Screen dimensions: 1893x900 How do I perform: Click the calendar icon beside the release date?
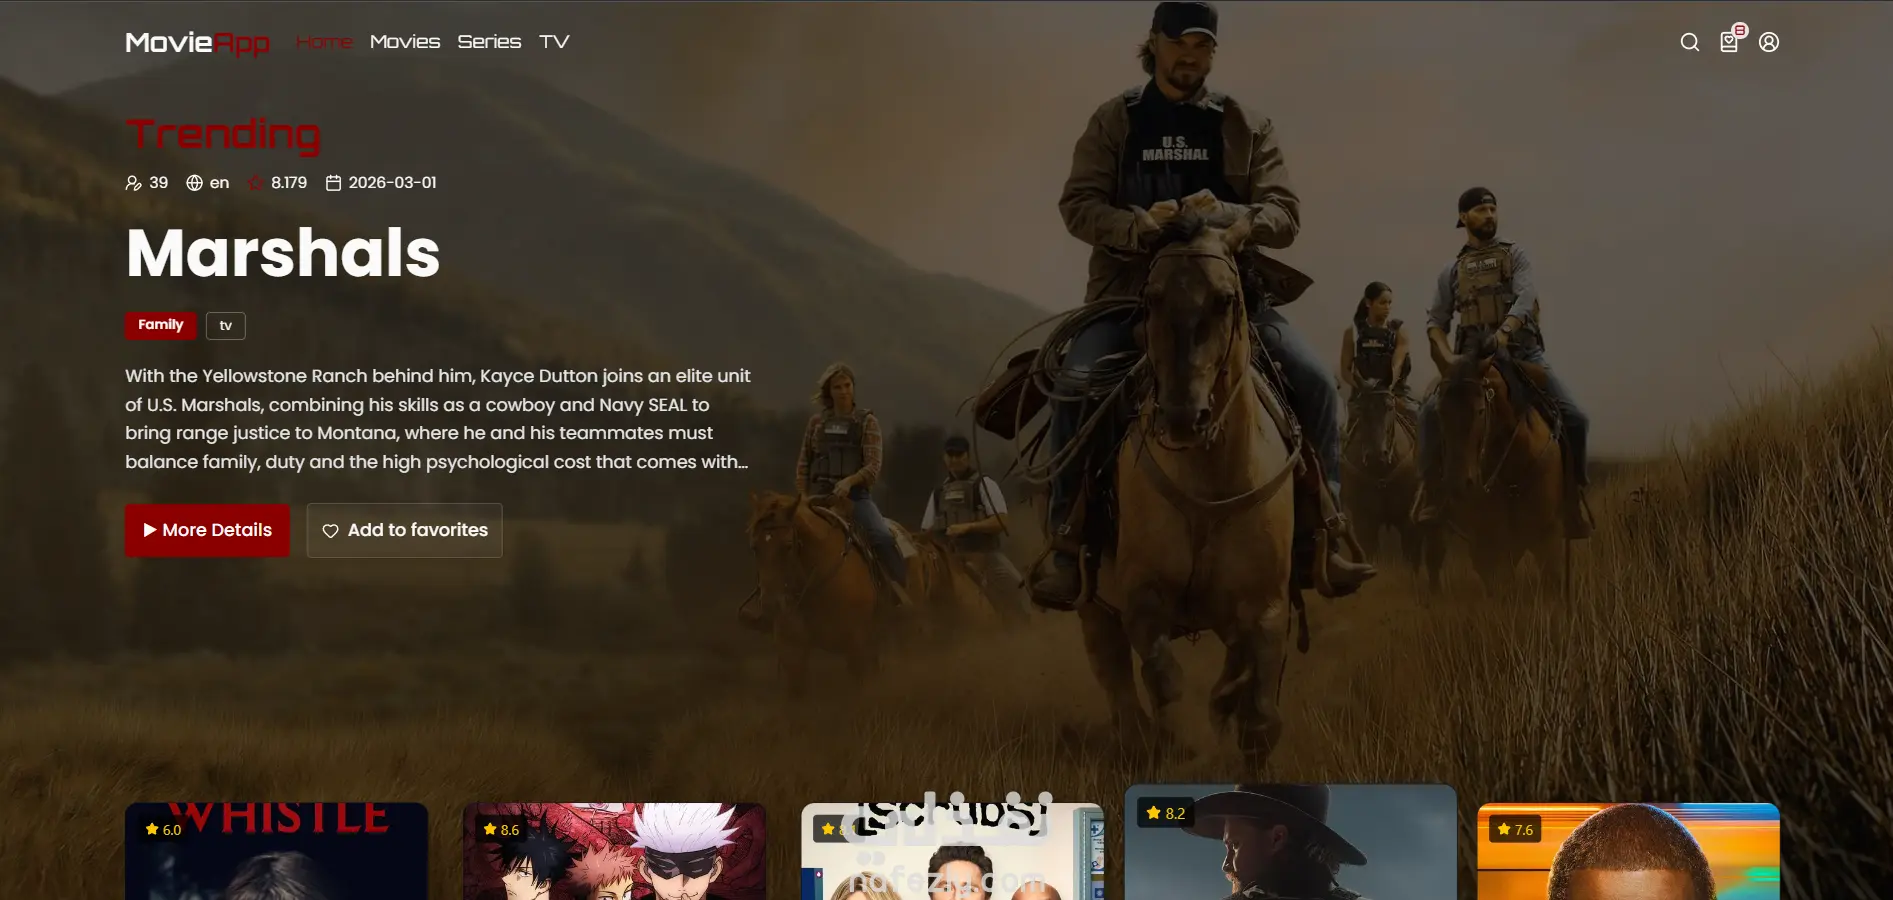pyautogui.click(x=334, y=183)
